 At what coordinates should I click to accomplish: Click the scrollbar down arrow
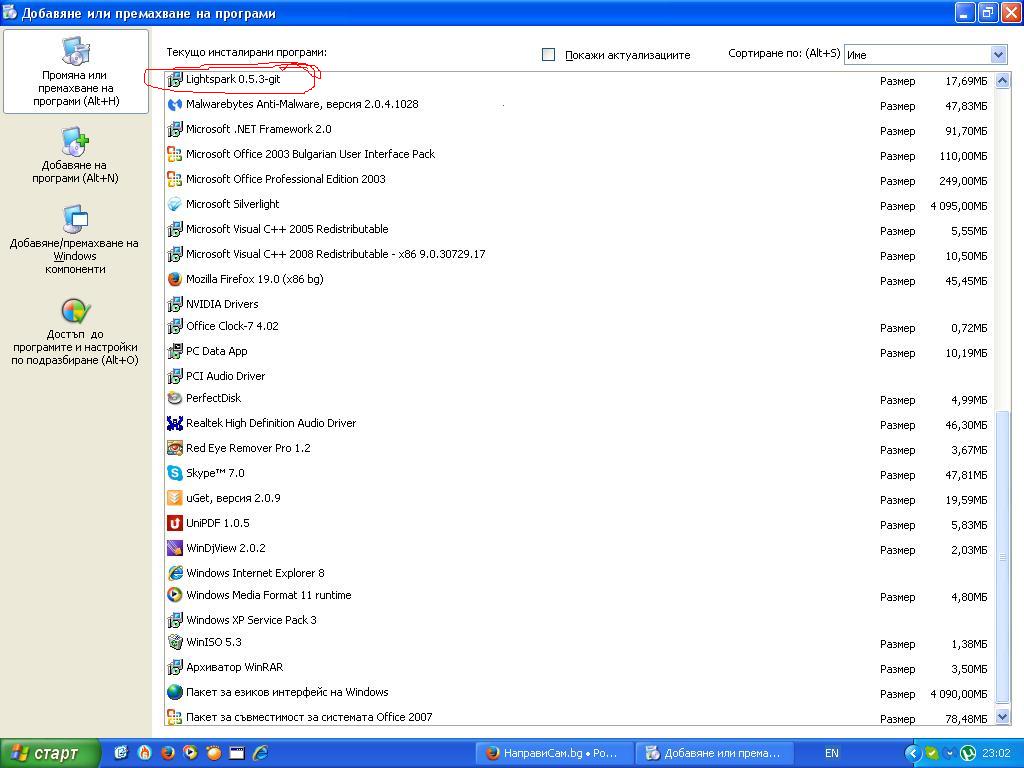click(1002, 716)
